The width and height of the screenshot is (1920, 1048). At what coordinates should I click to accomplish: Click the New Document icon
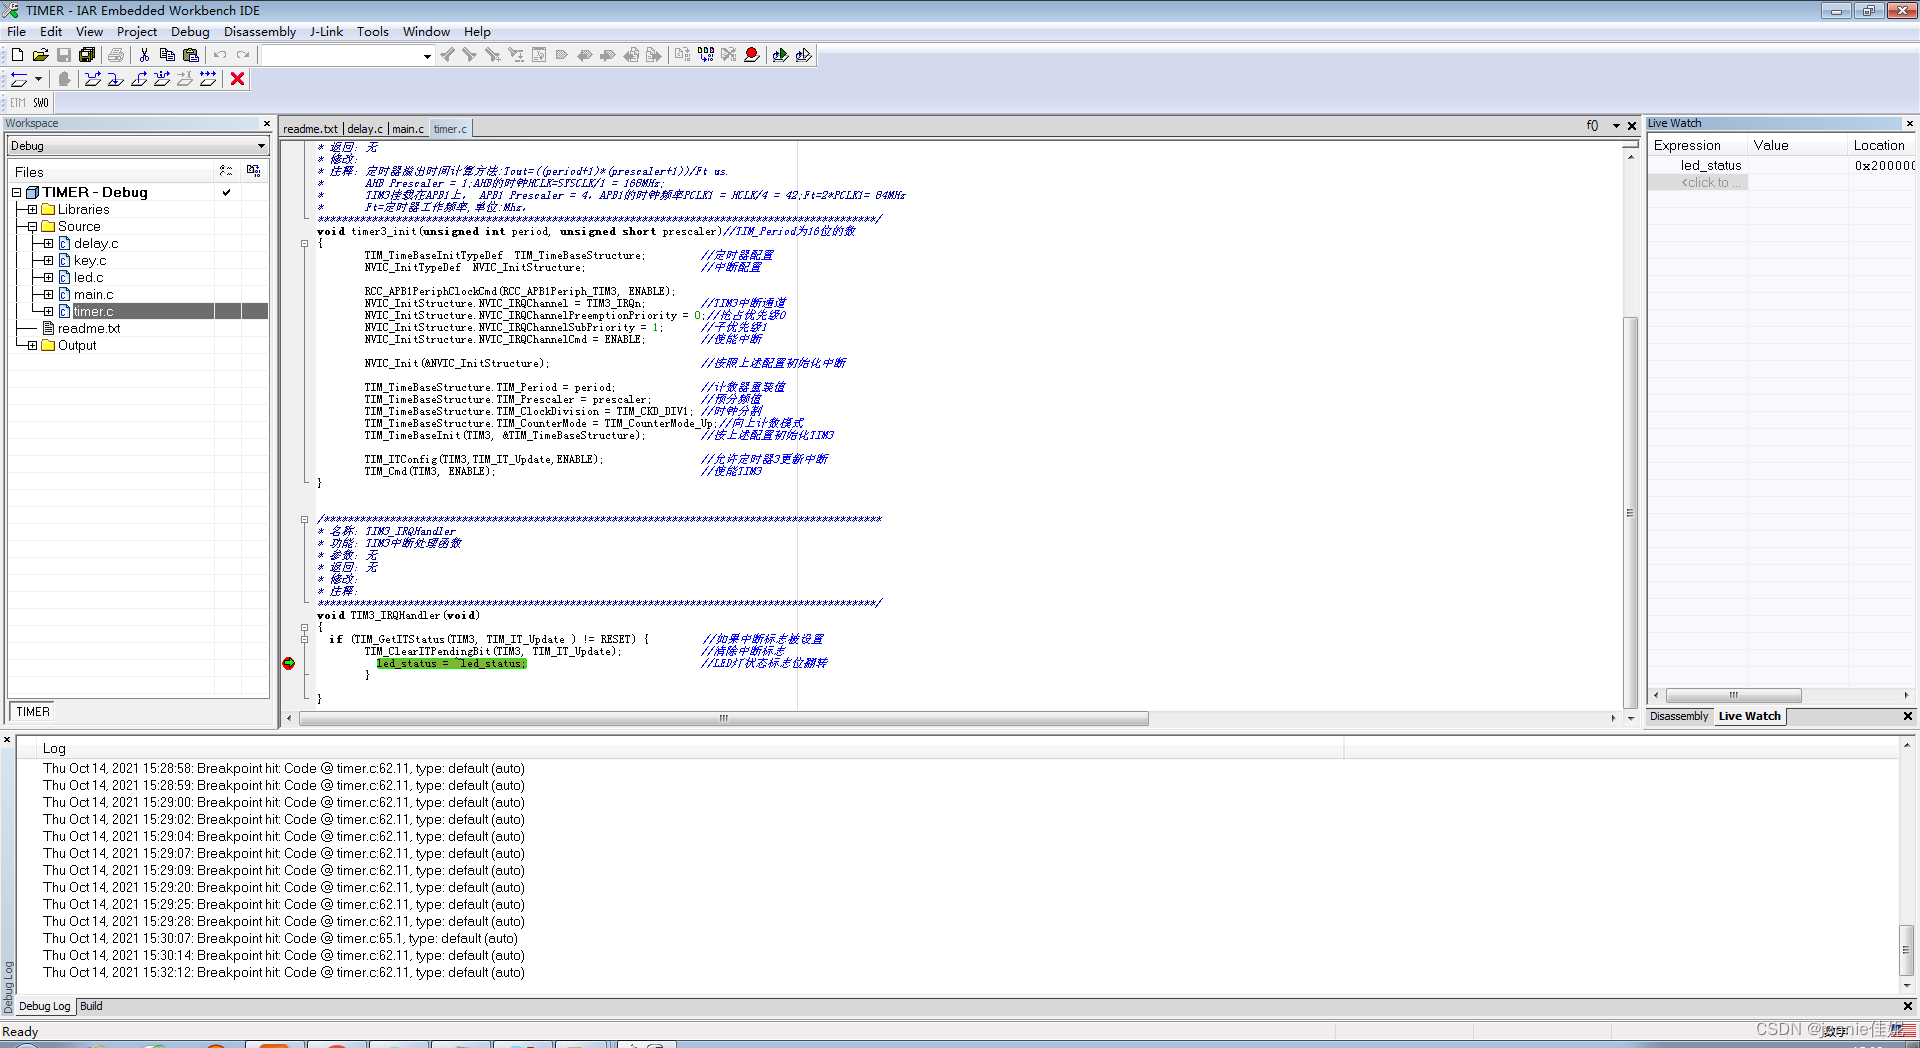(x=17, y=55)
